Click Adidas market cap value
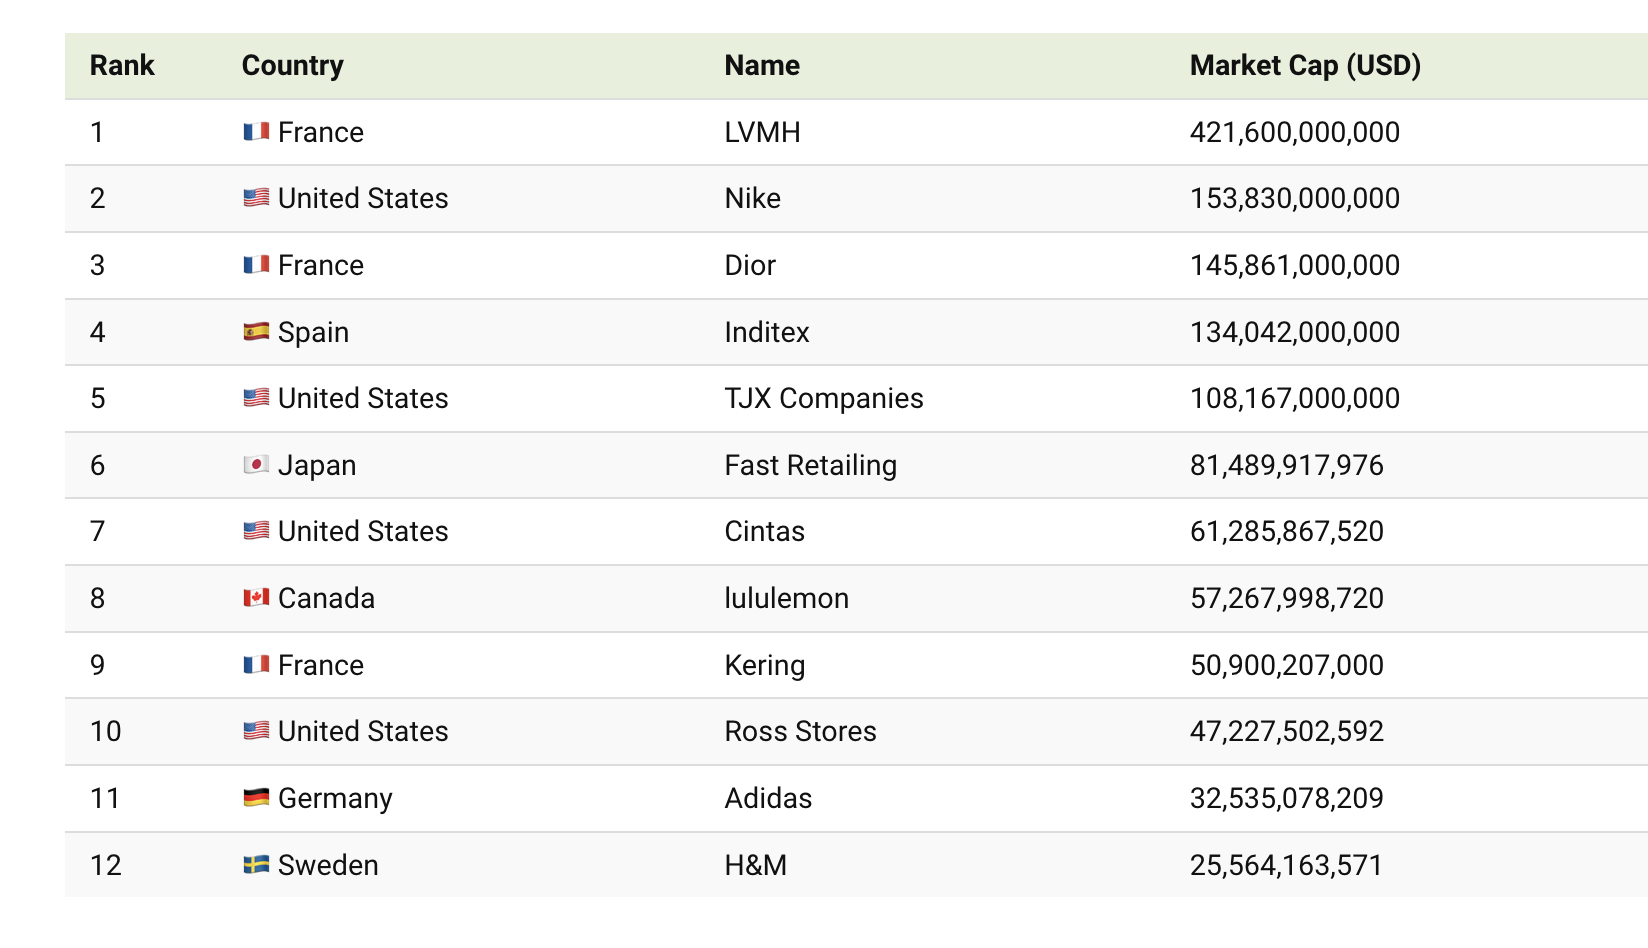The image size is (1648, 948). [1286, 798]
